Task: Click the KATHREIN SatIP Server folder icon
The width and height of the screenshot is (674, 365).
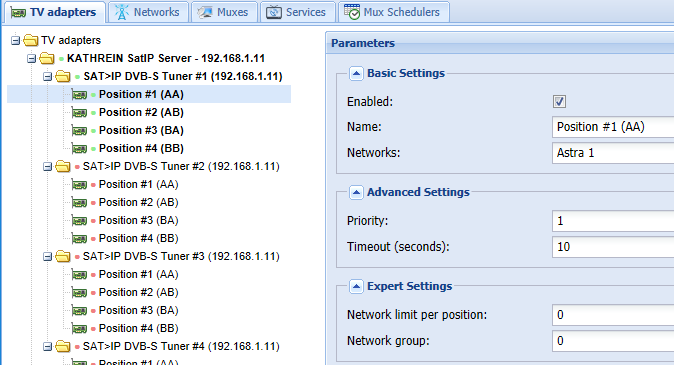Action: (x=47, y=58)
